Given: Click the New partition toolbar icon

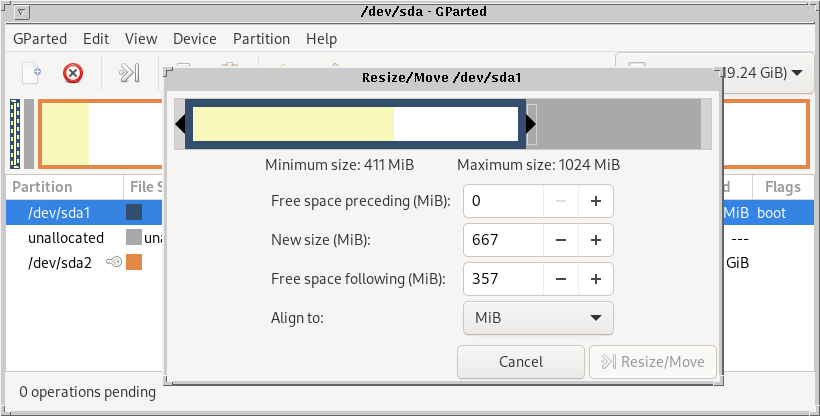Looking at the screenshot, I should (31, 73).
